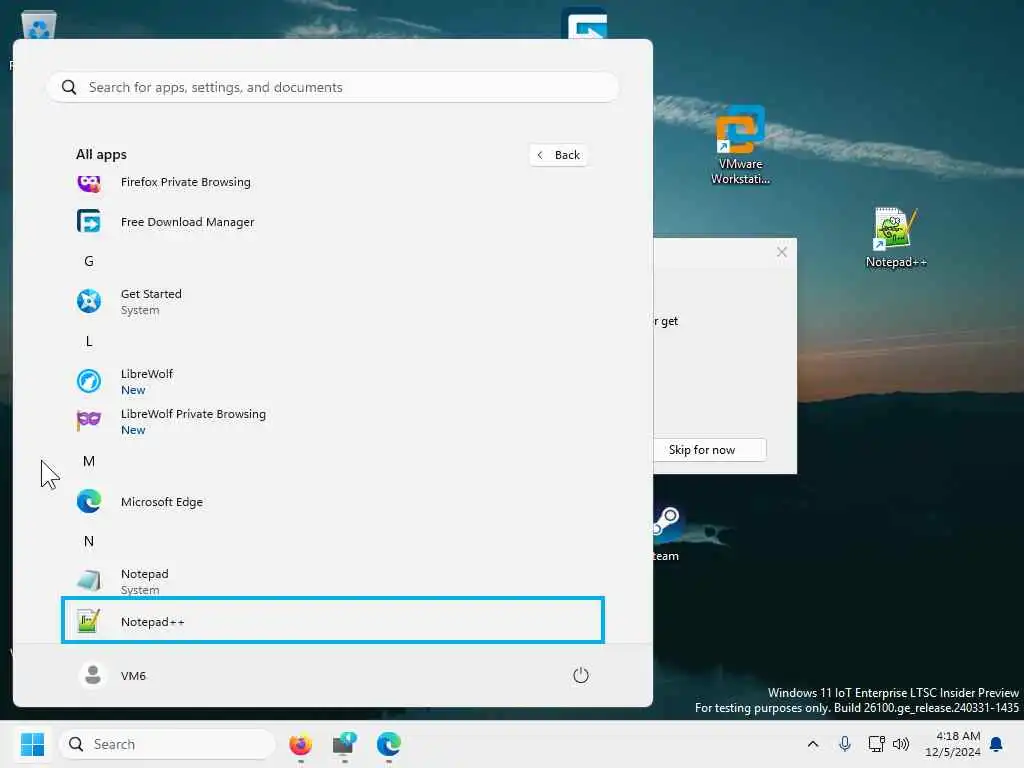Focus the Start menu search box

[x=333, y=87]
